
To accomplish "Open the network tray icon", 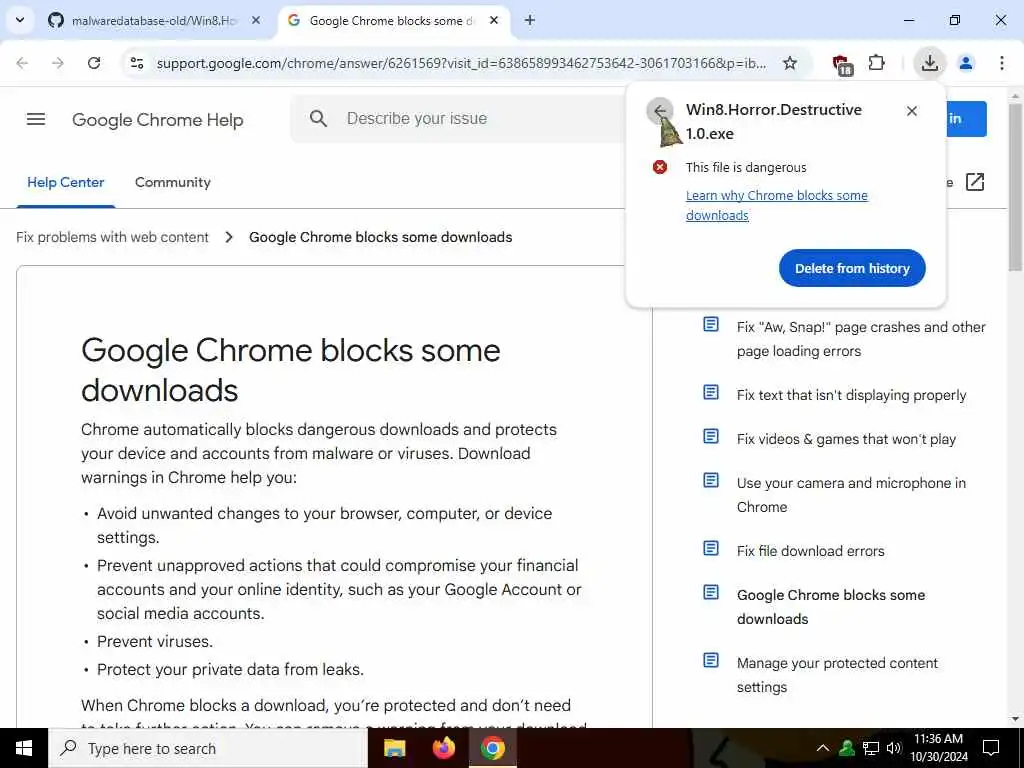I will pos(871,748).
